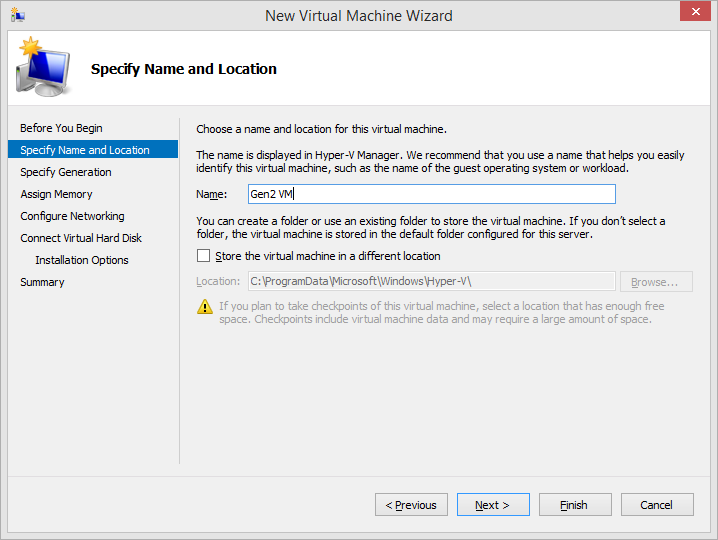Cancel the wizard
Screen dimensions: 718x540
[x=657, y=505]
